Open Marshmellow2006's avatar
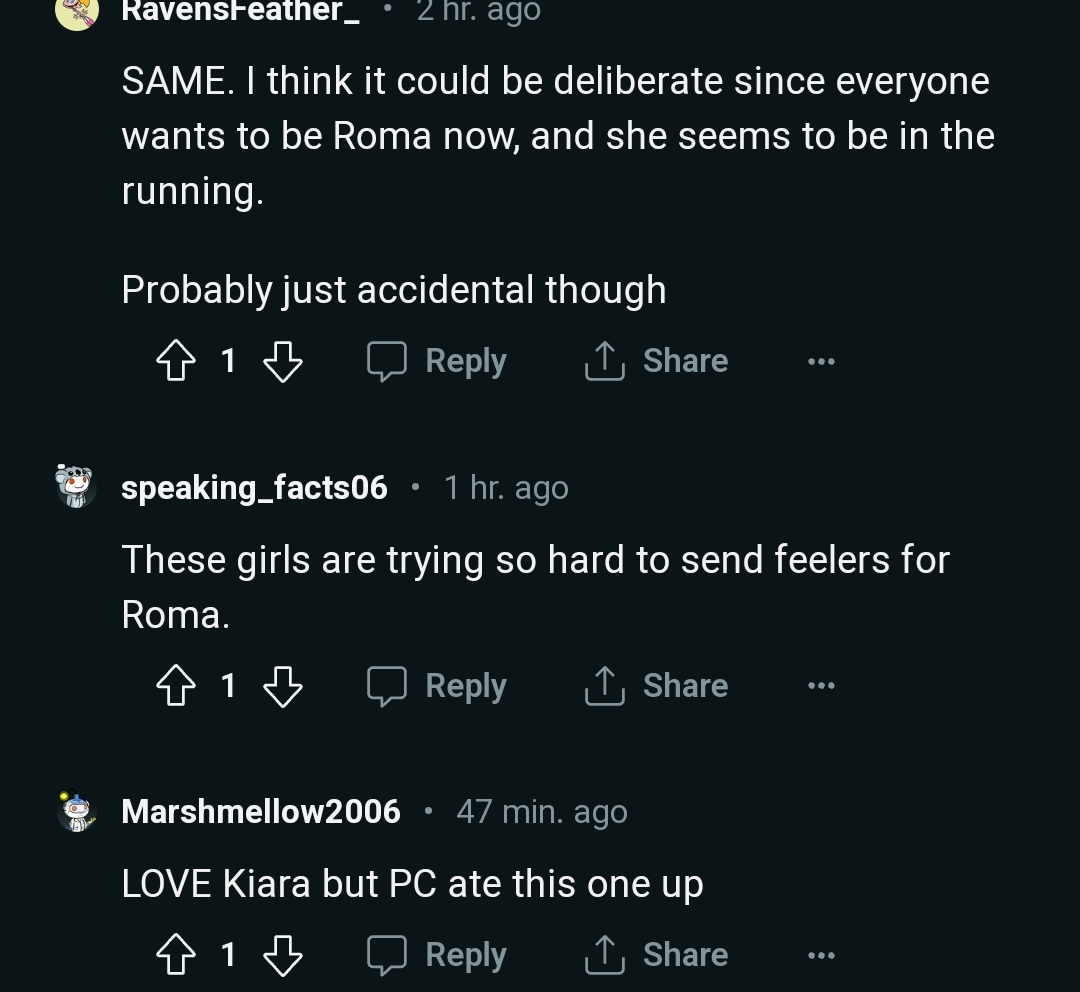This screenshot has width=1080, height=992. 76,811
